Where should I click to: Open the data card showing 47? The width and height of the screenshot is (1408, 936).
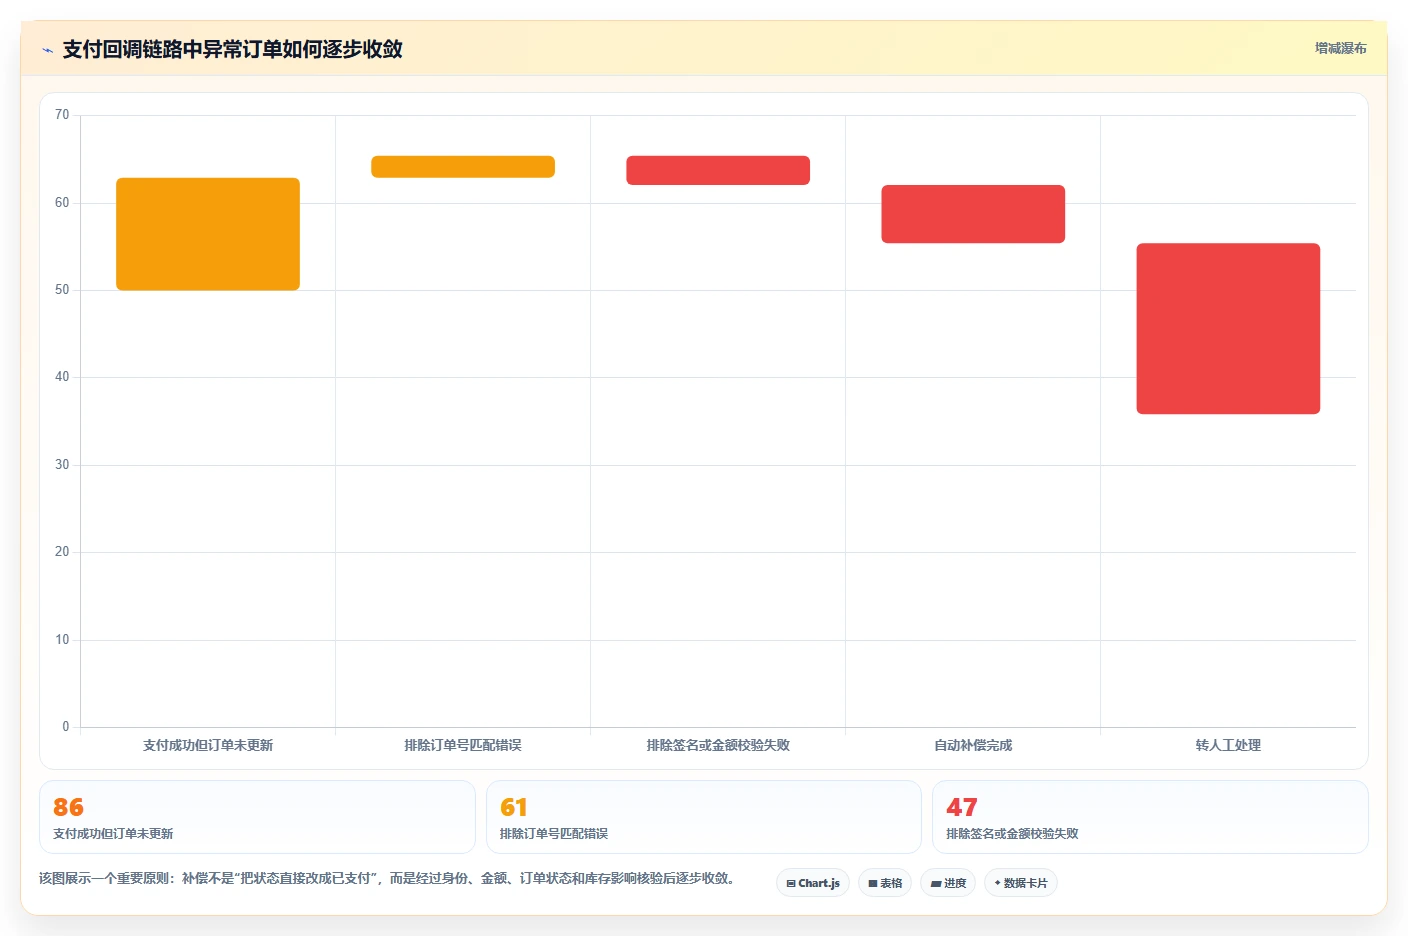coord(1150,817)
